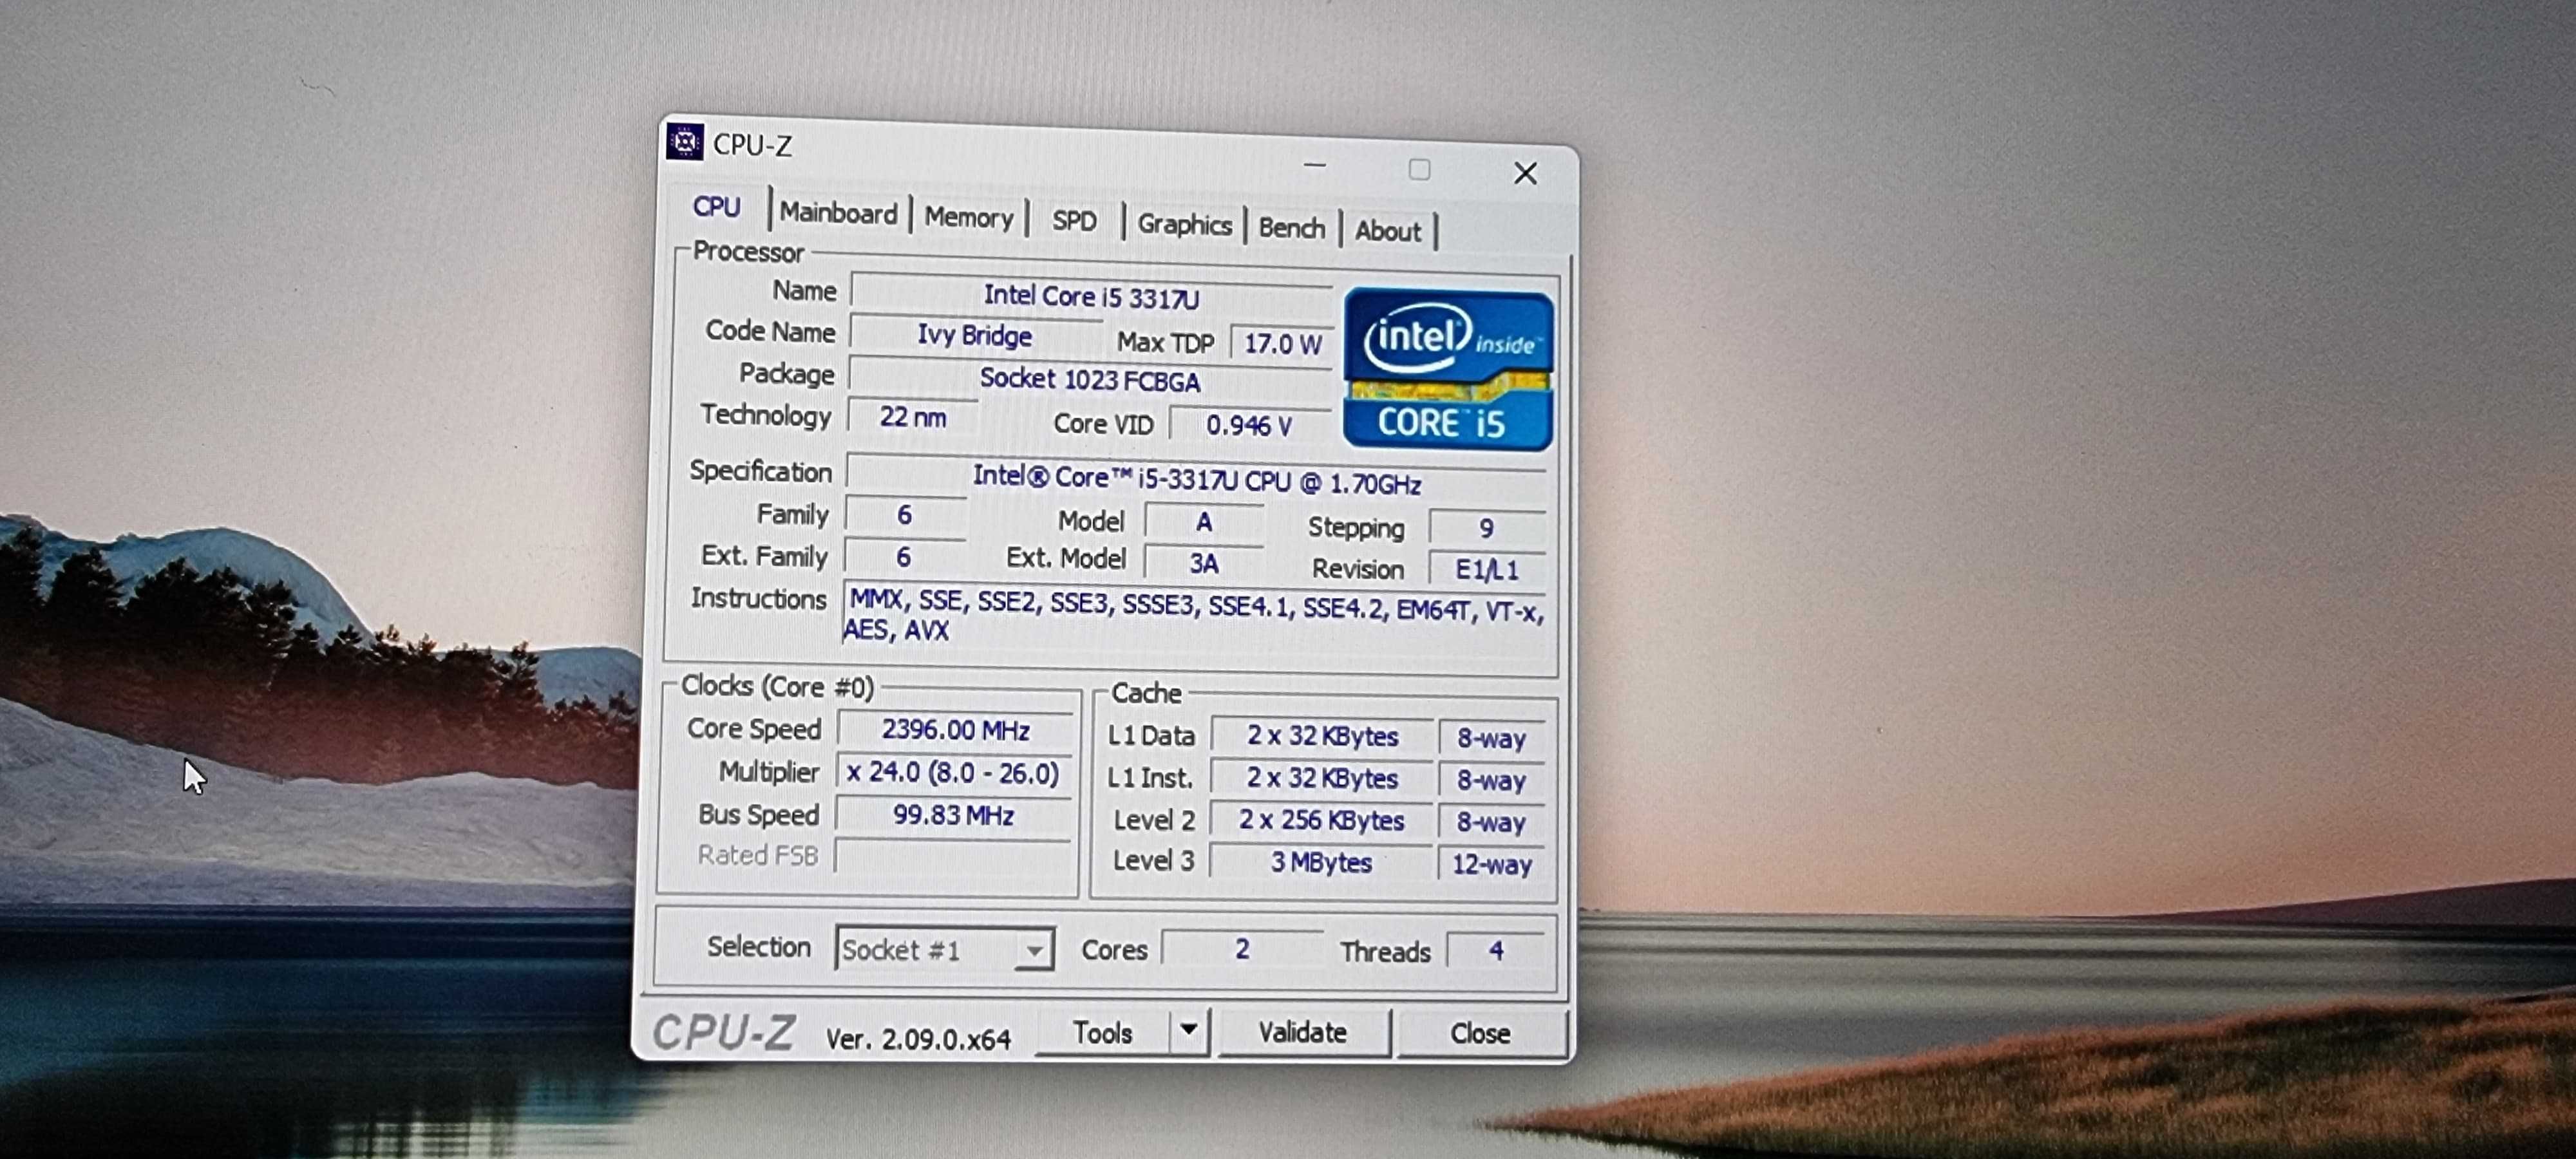Click the Tools button
This screenshot has height=1159, width=2576.
pos(1102,1032)
